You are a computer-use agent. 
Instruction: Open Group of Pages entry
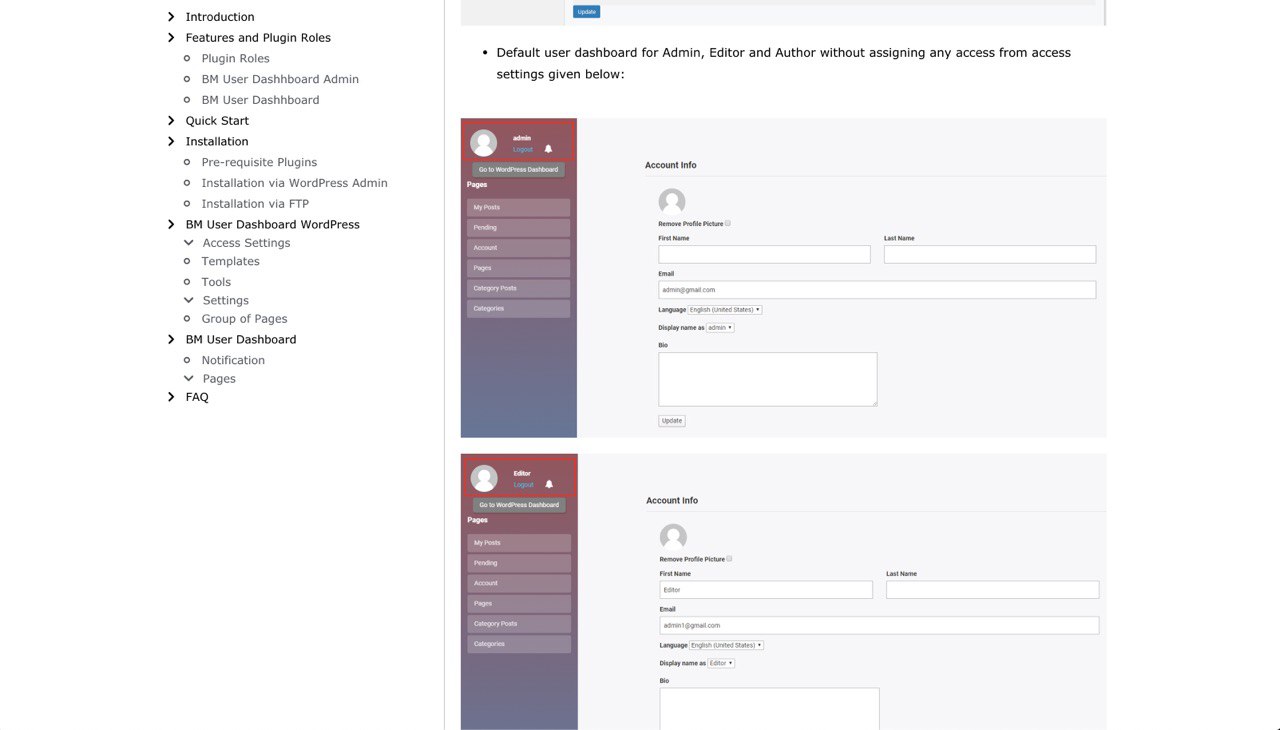click(x=244, y=319)
